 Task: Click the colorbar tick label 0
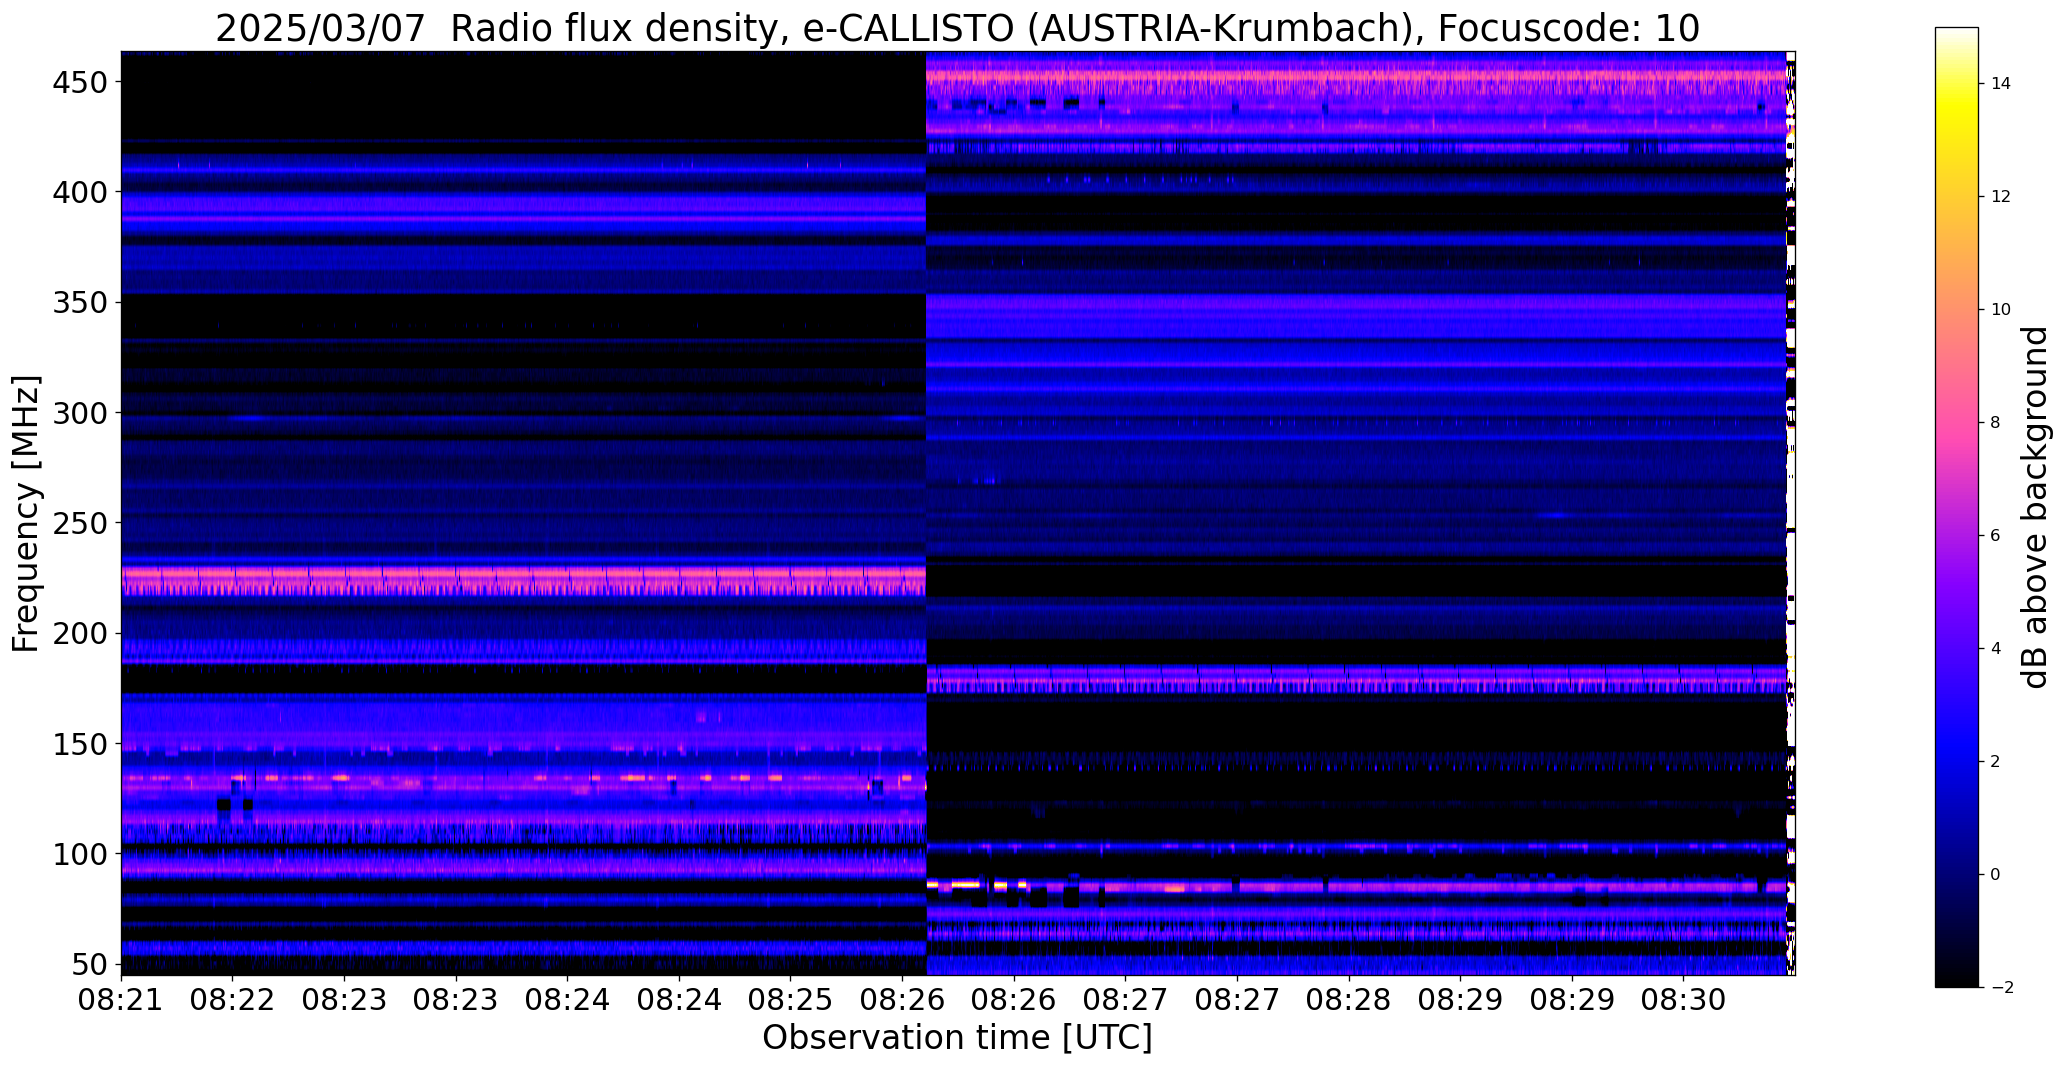[1996, 874]
